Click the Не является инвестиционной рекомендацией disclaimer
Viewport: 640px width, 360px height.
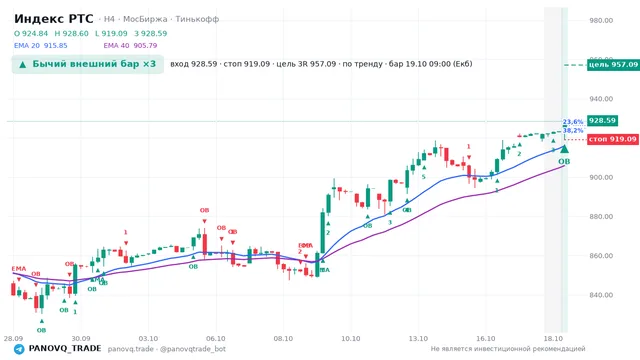tap(508, 349)
